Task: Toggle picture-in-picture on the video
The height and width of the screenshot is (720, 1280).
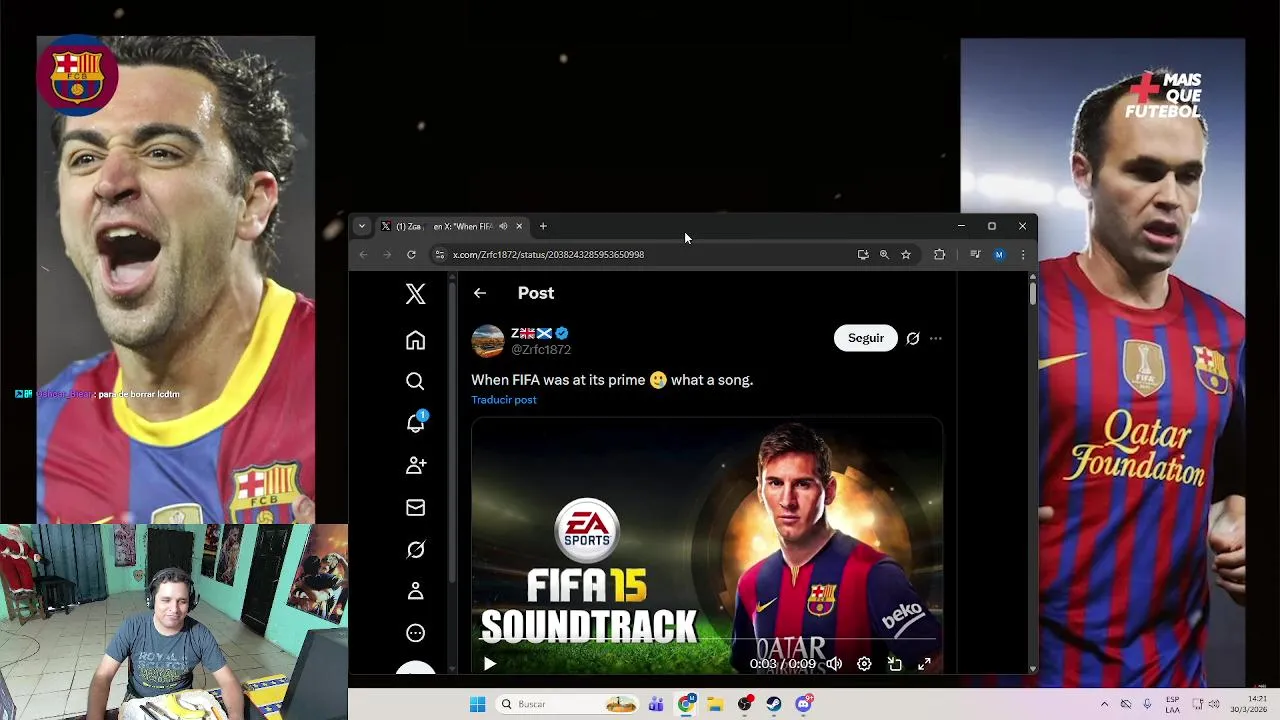Action: [895, 664]
